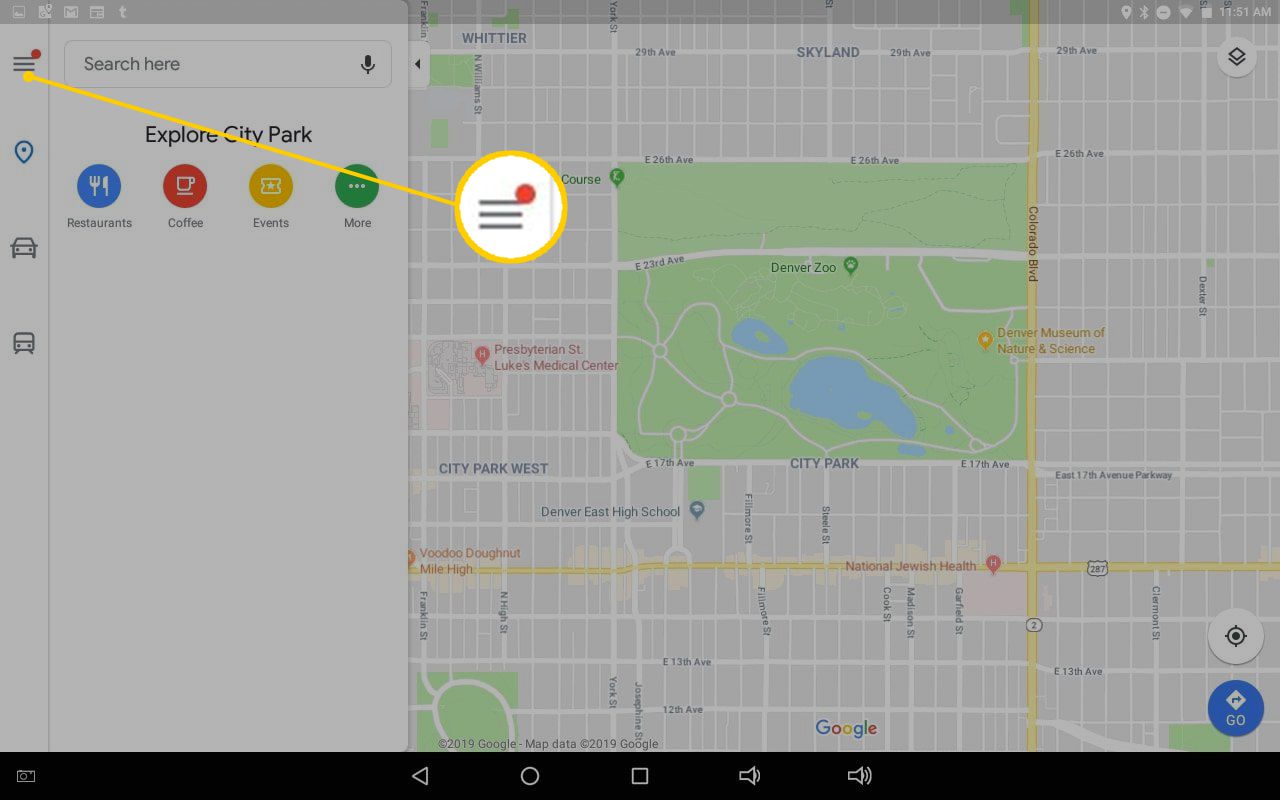Tap Android Recents square button
Screen dimensions: 1280x800
(x=640, y=776)
